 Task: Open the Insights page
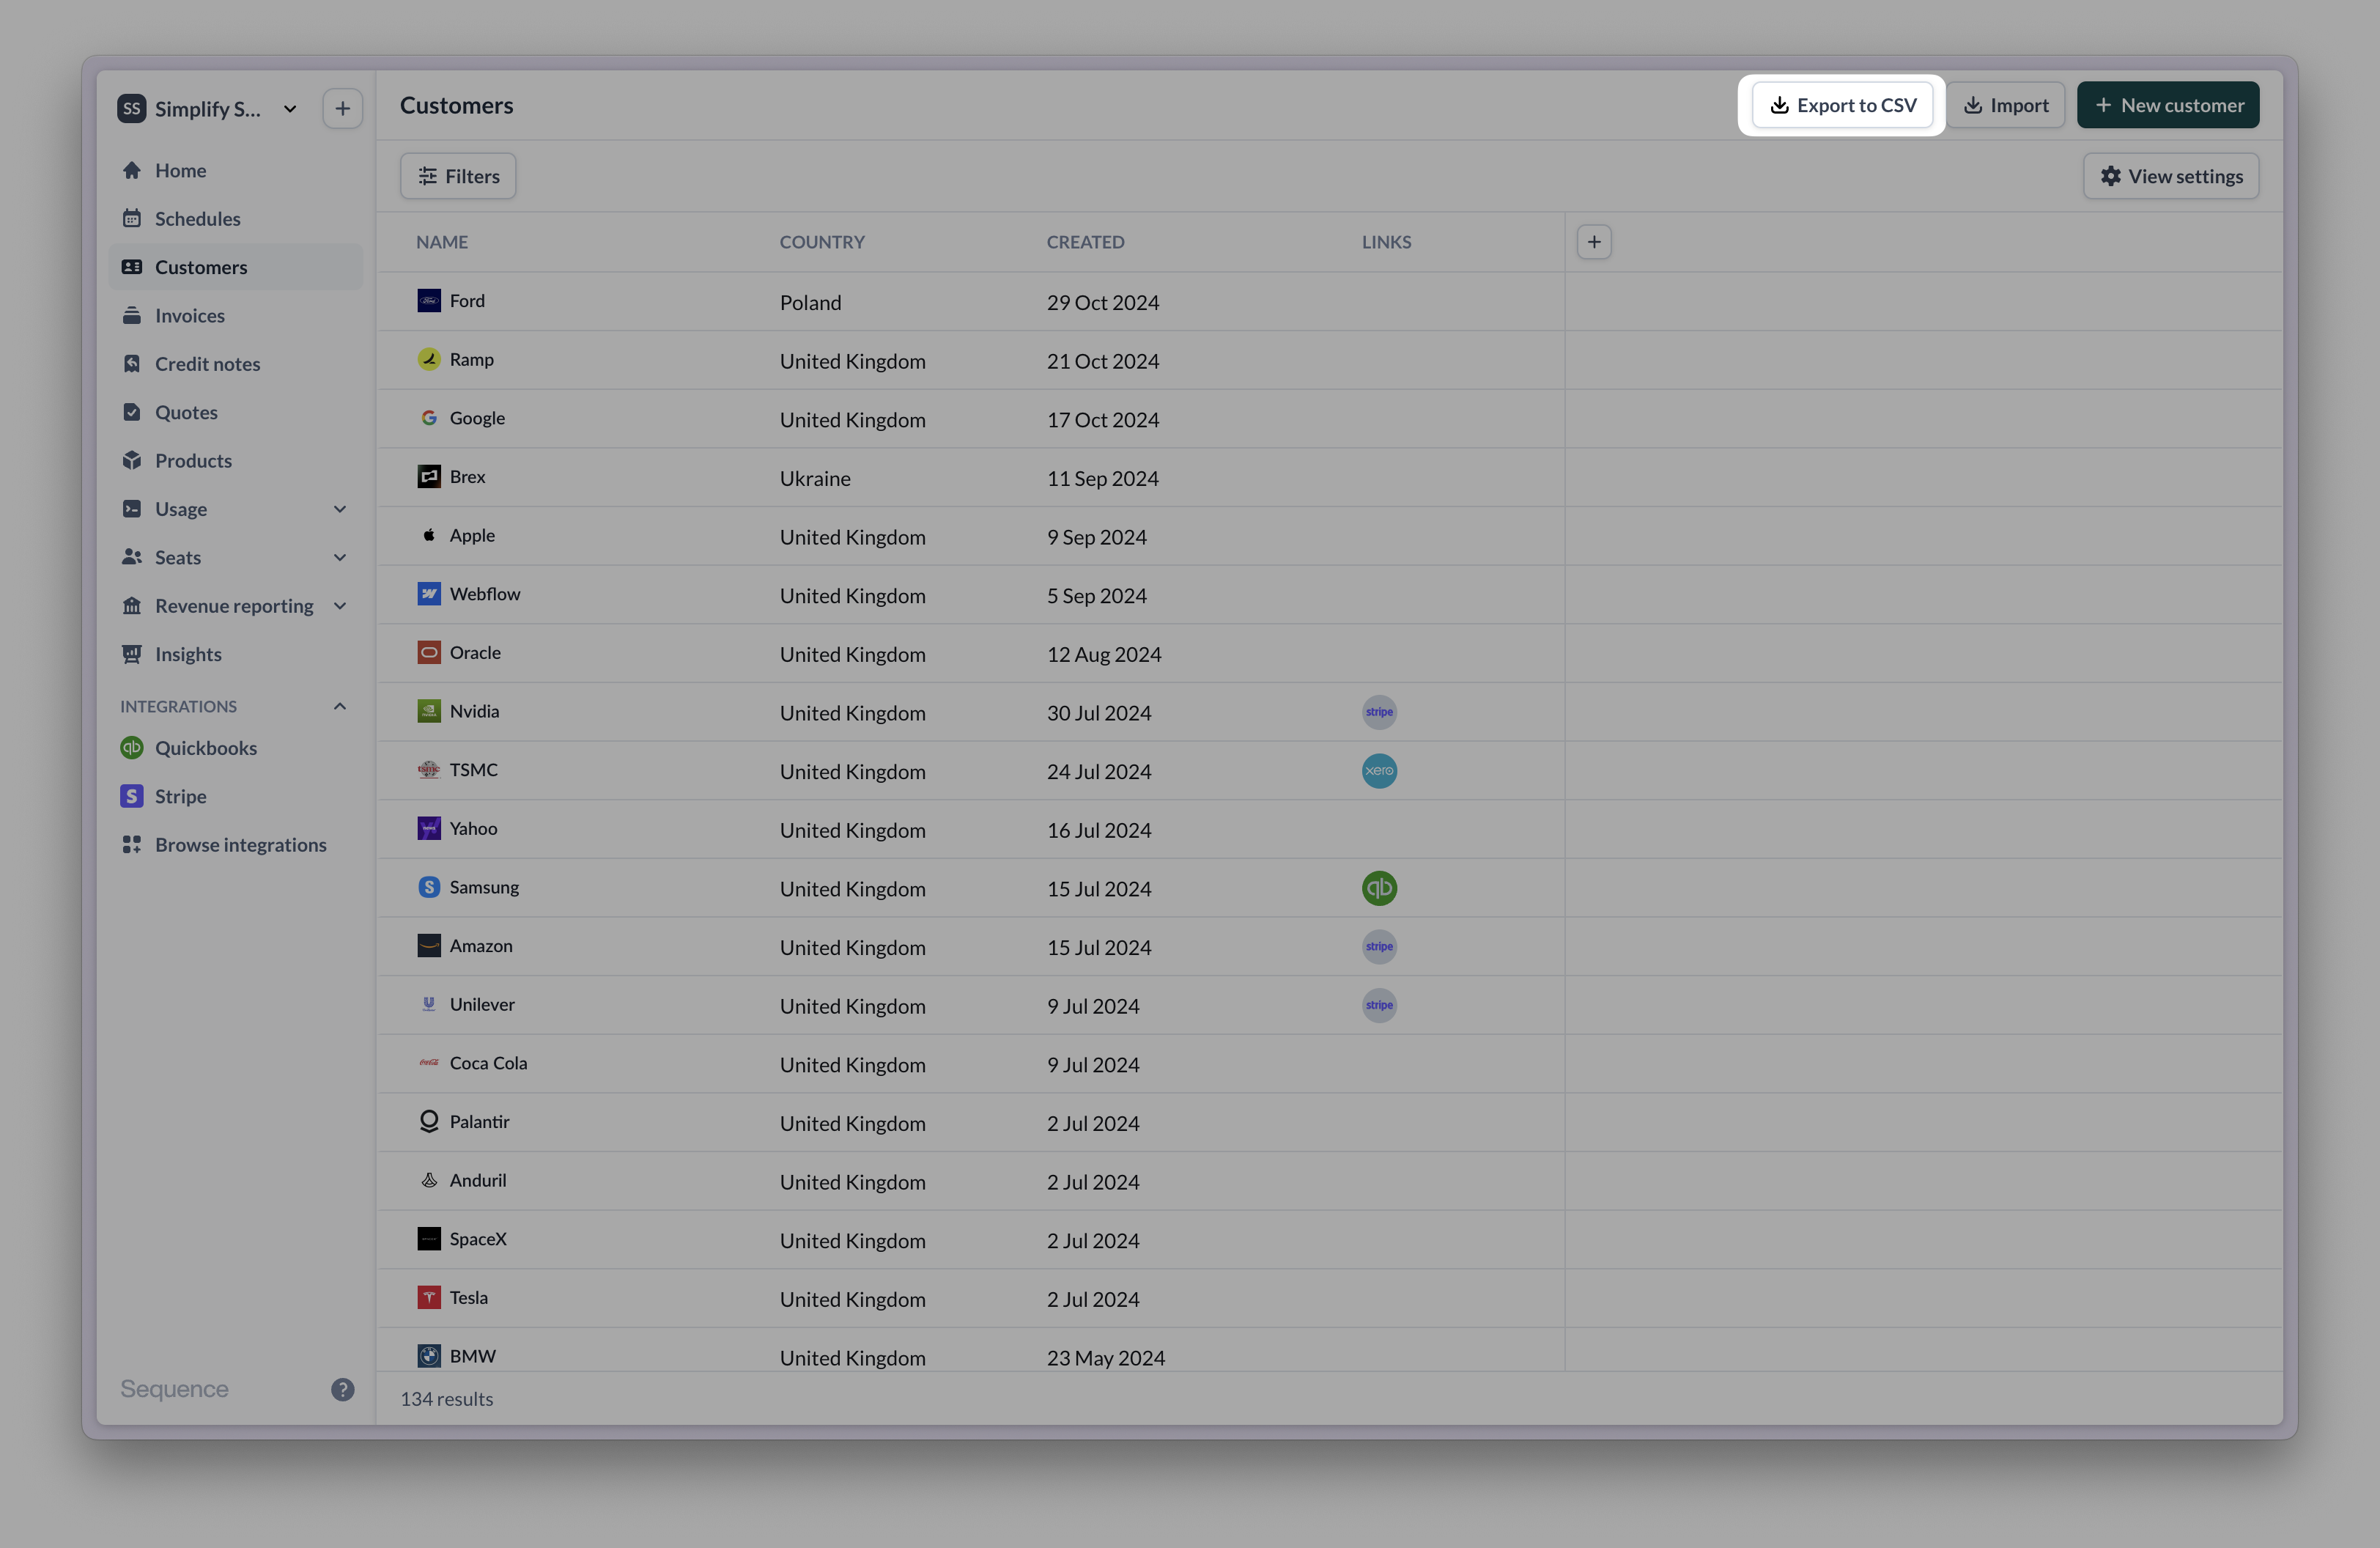coord(236,654)
